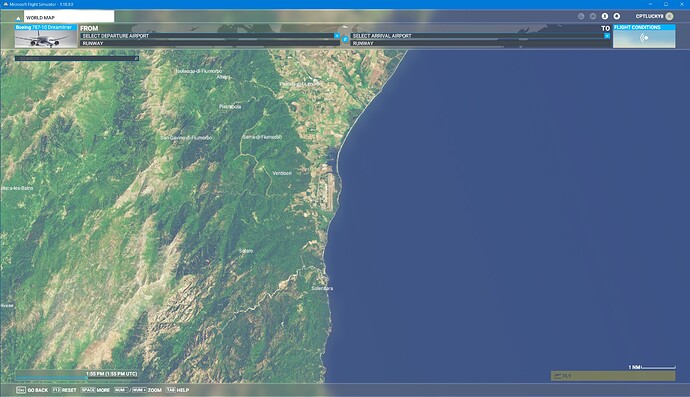
Task: Click HELP in bottom bar
Action: pos(183,390)
